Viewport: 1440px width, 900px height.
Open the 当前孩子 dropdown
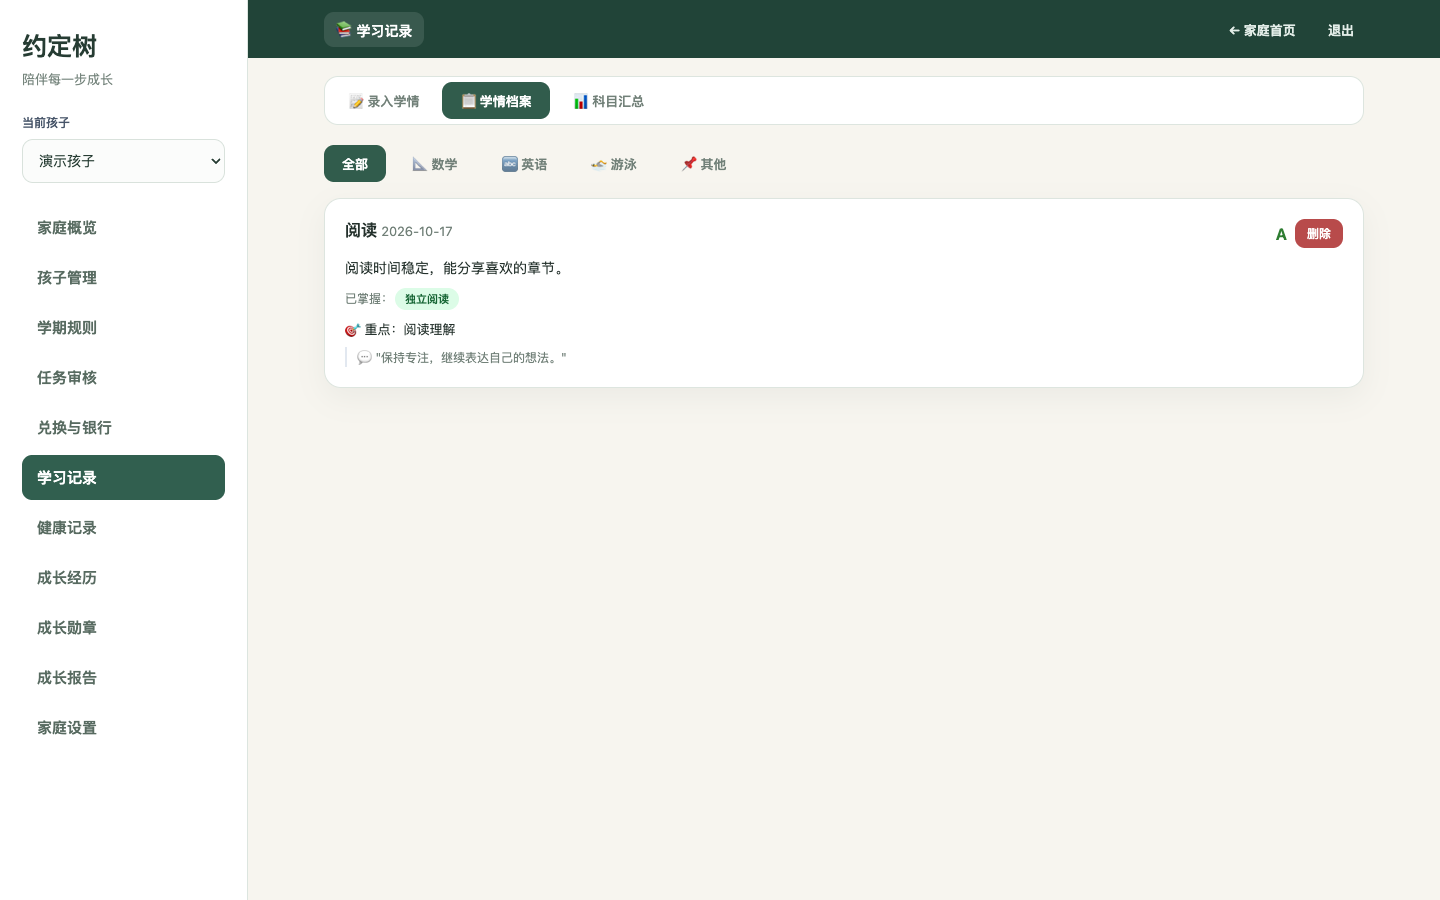tap(123, 161)
